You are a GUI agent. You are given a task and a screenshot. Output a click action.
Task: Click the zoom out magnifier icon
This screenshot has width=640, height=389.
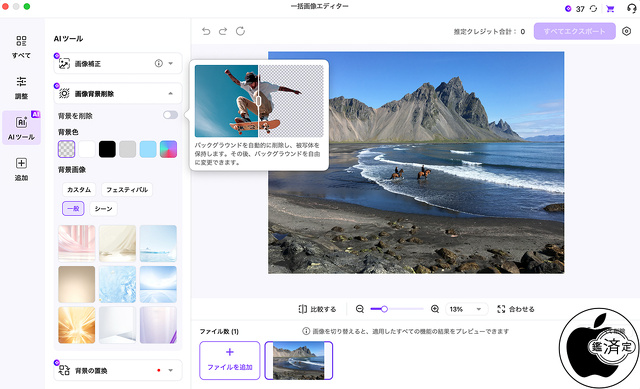[x=360, y=309]
